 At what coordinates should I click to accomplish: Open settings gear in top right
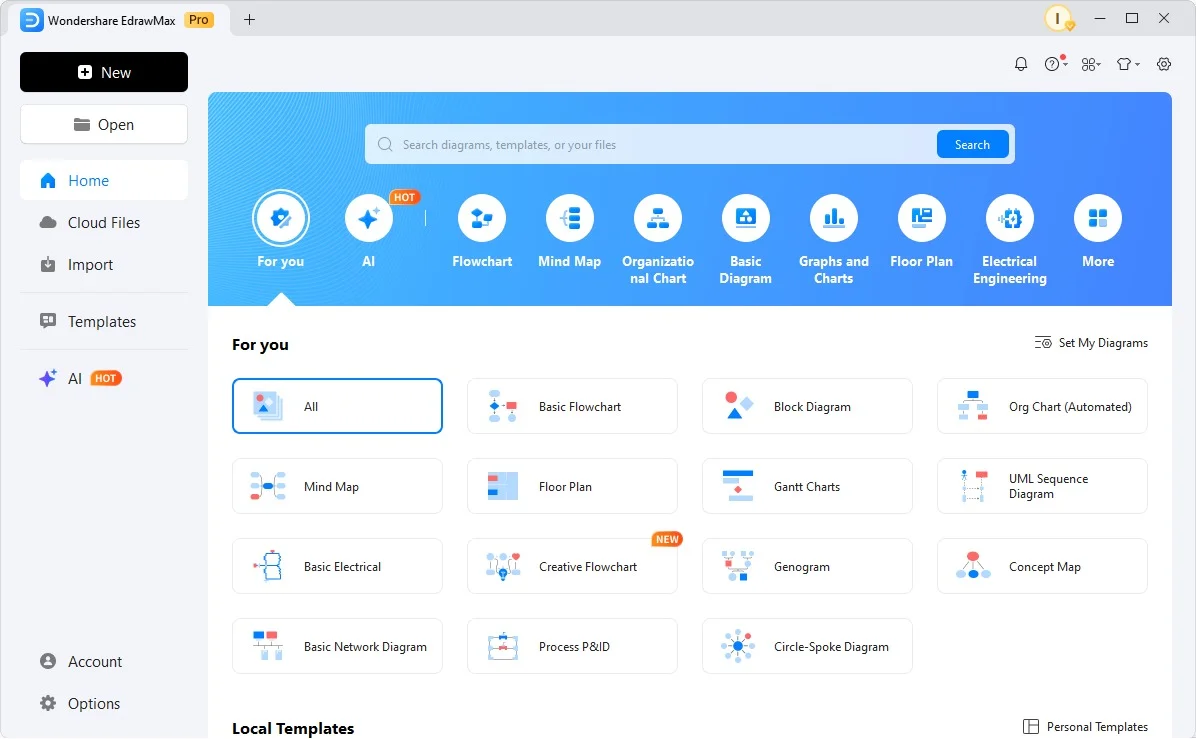pos(1164,64)
